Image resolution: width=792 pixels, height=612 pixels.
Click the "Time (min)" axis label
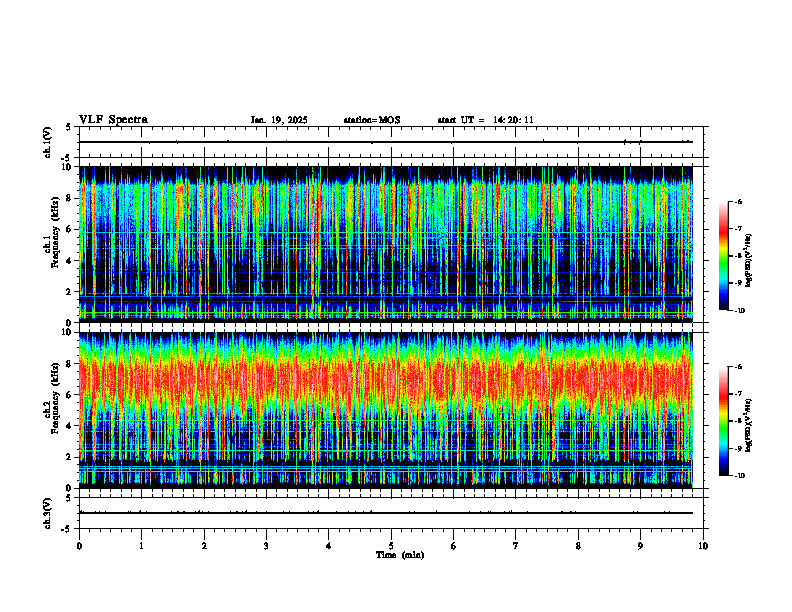(400, 555)
